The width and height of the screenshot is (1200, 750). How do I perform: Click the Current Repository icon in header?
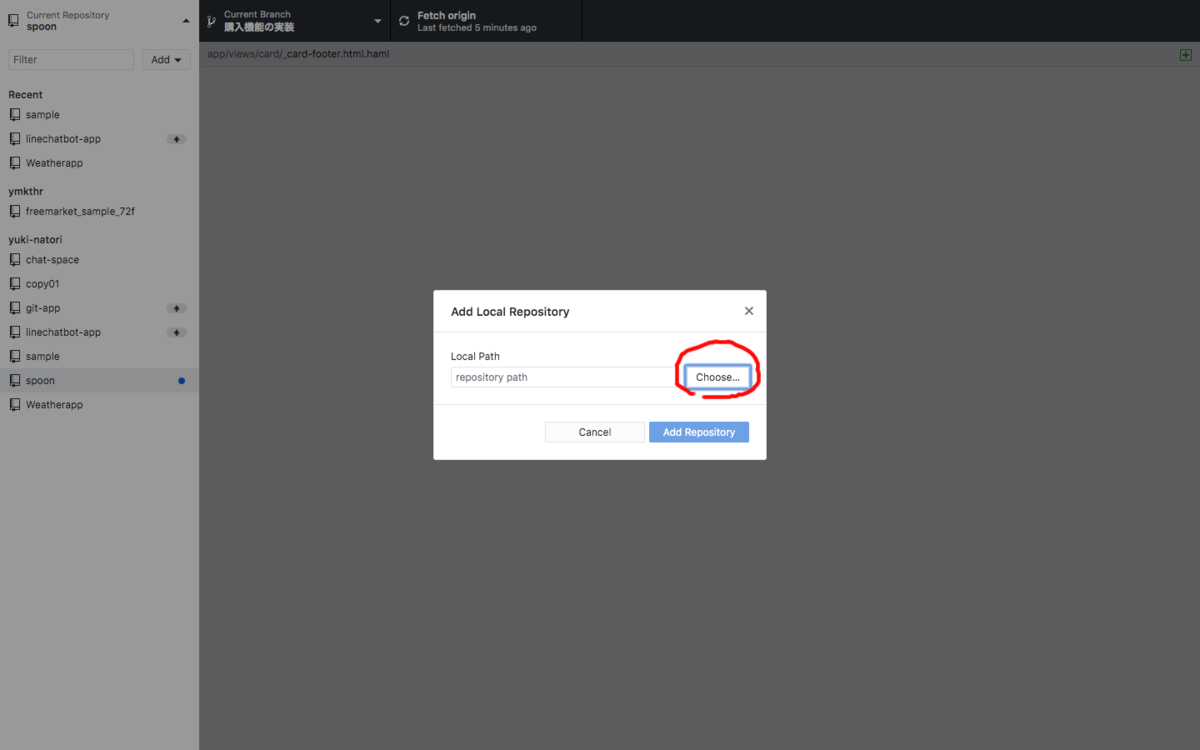[x=13, y=21]
